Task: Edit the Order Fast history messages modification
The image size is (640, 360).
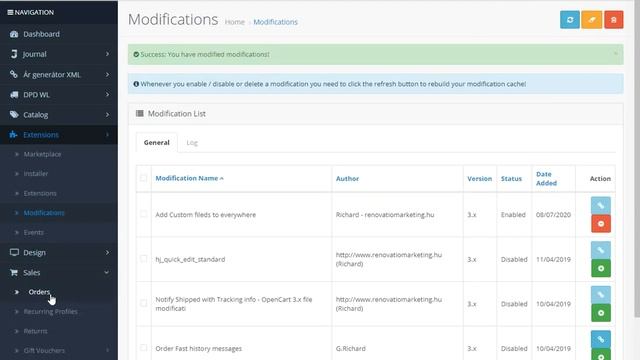Action: point(601,339)
